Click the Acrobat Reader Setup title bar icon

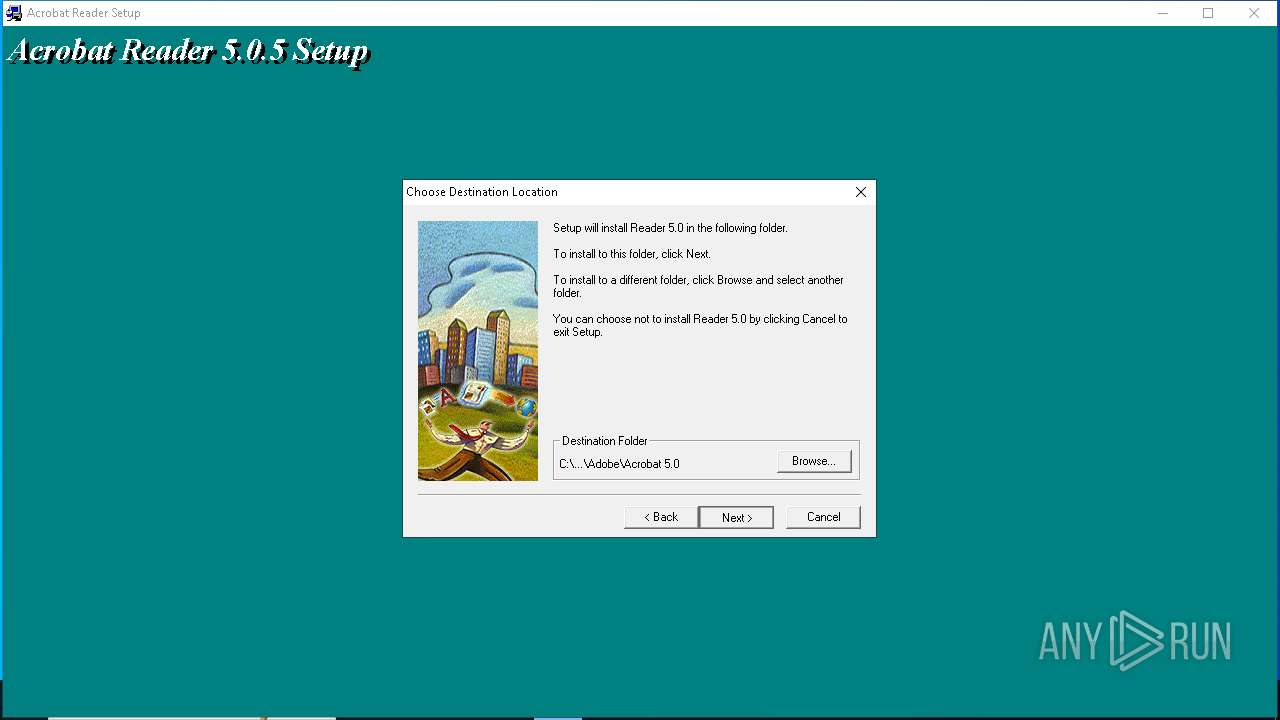coord(14,13)
